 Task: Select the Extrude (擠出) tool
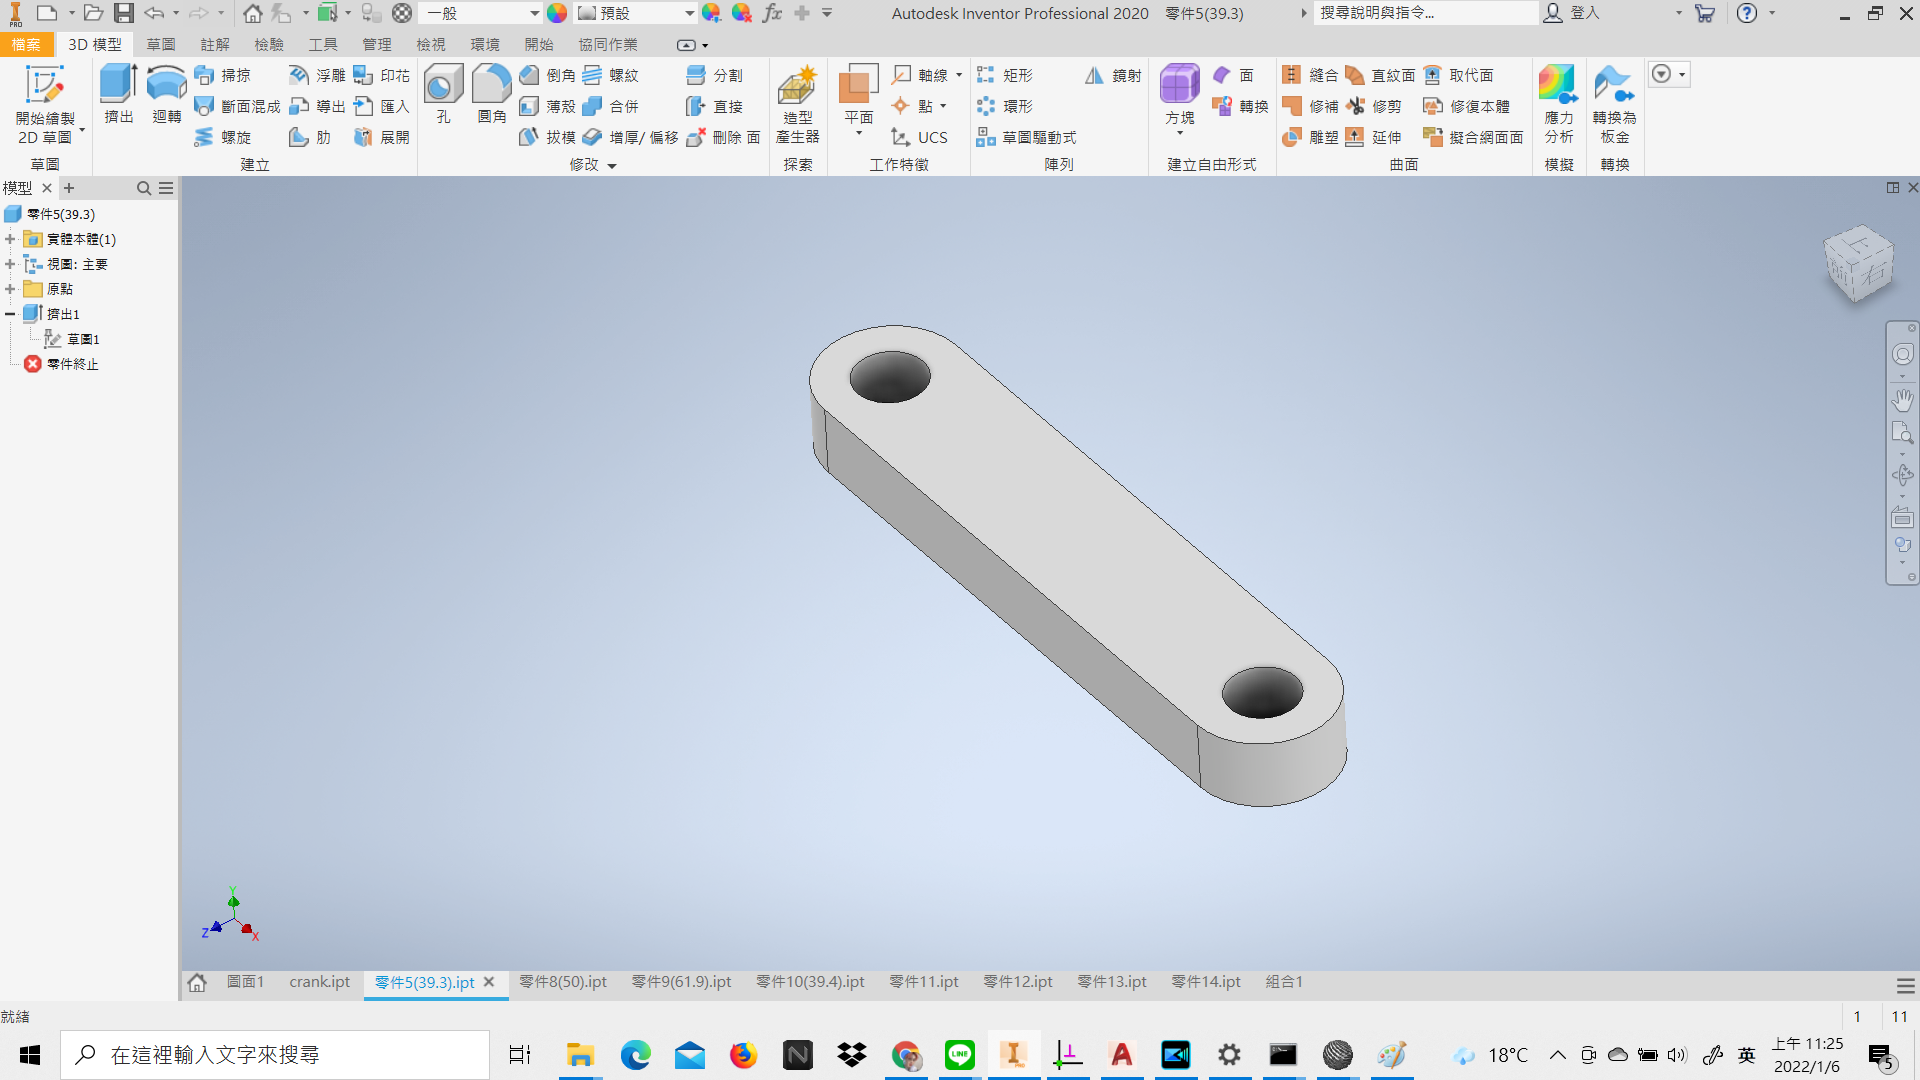click(119, 94)
